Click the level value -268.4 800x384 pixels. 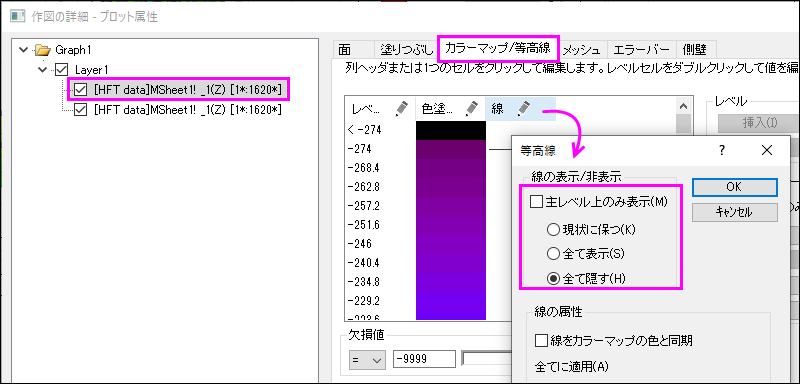[364, 168]
